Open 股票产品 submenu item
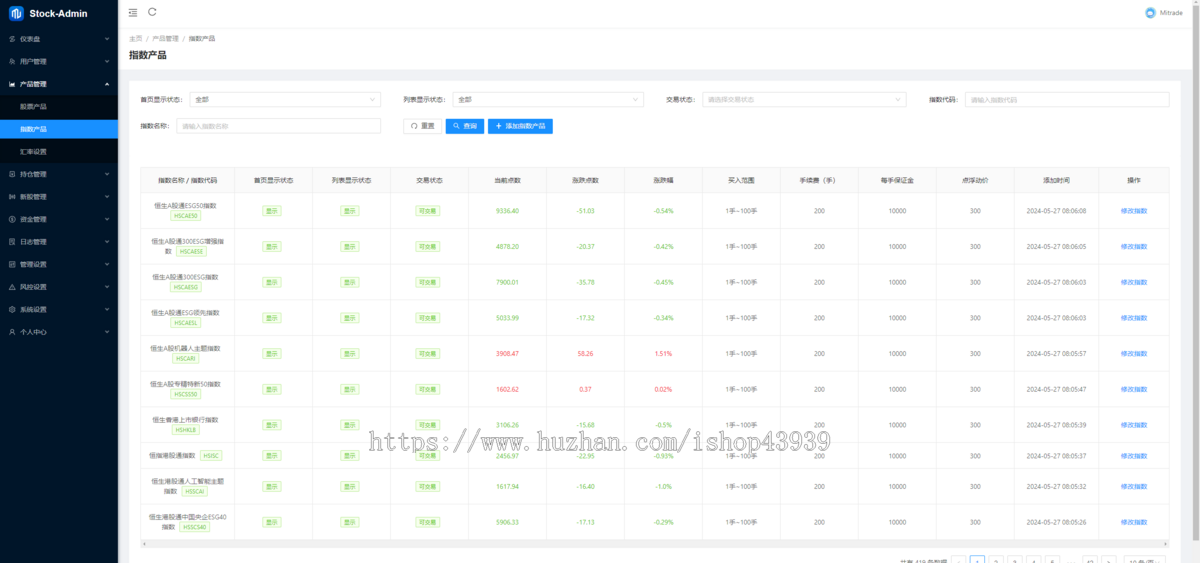Image resolution: width=1200 pixels, height=563 pixels. tap(59, 106)
